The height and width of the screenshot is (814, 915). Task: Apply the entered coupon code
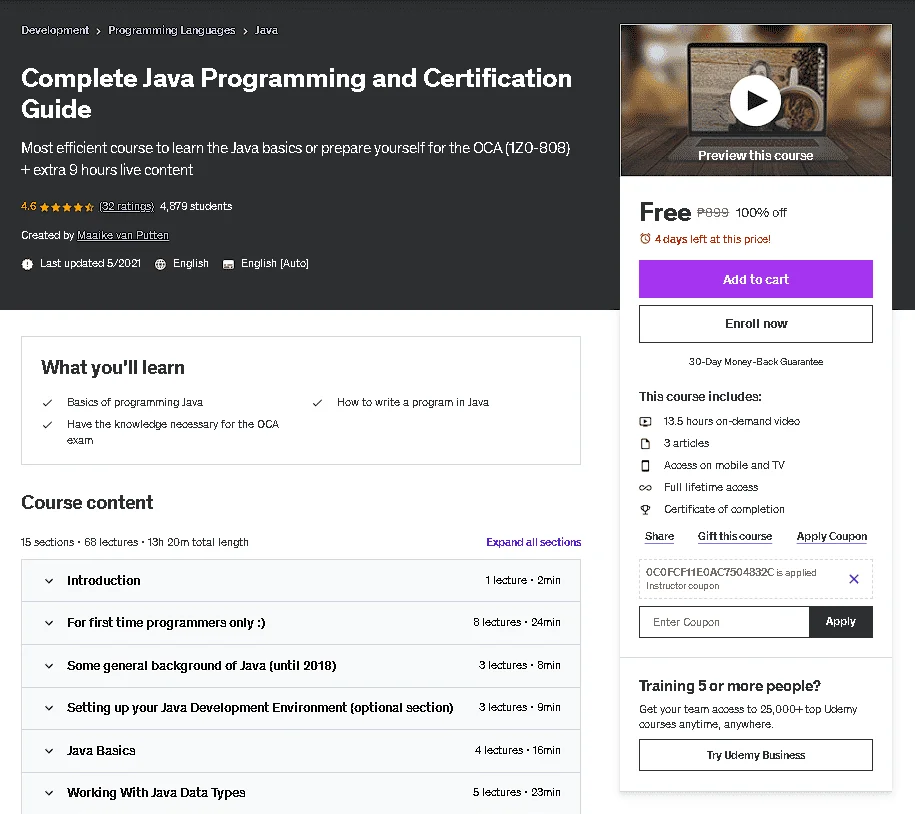pos(840,622)
